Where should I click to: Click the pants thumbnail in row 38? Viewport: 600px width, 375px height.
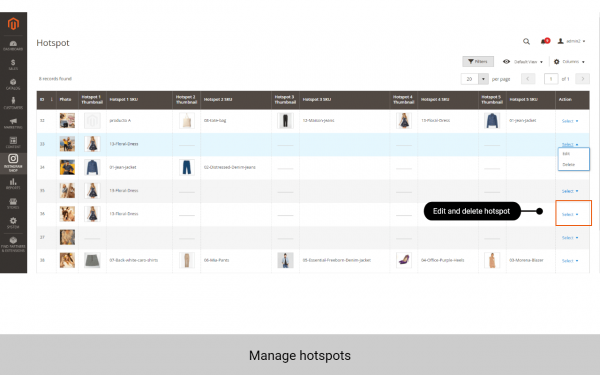(187, 260)
